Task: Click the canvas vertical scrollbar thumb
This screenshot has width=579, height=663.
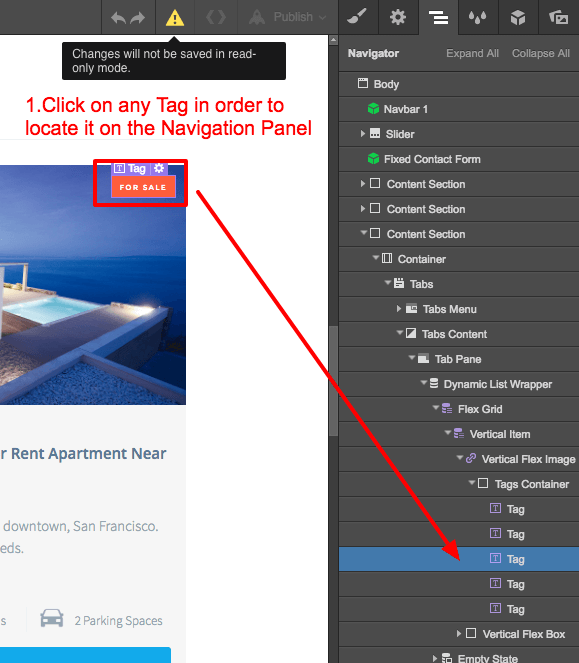Action: tap(333, 381)
